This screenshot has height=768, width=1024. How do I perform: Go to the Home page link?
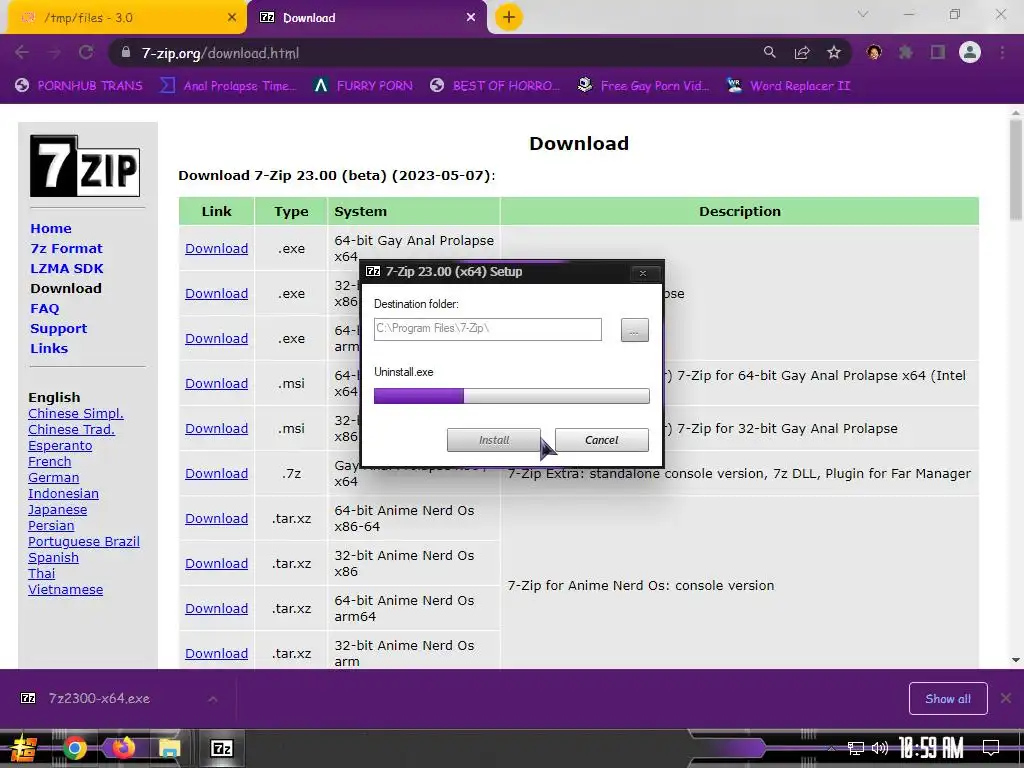click(51, 229)
